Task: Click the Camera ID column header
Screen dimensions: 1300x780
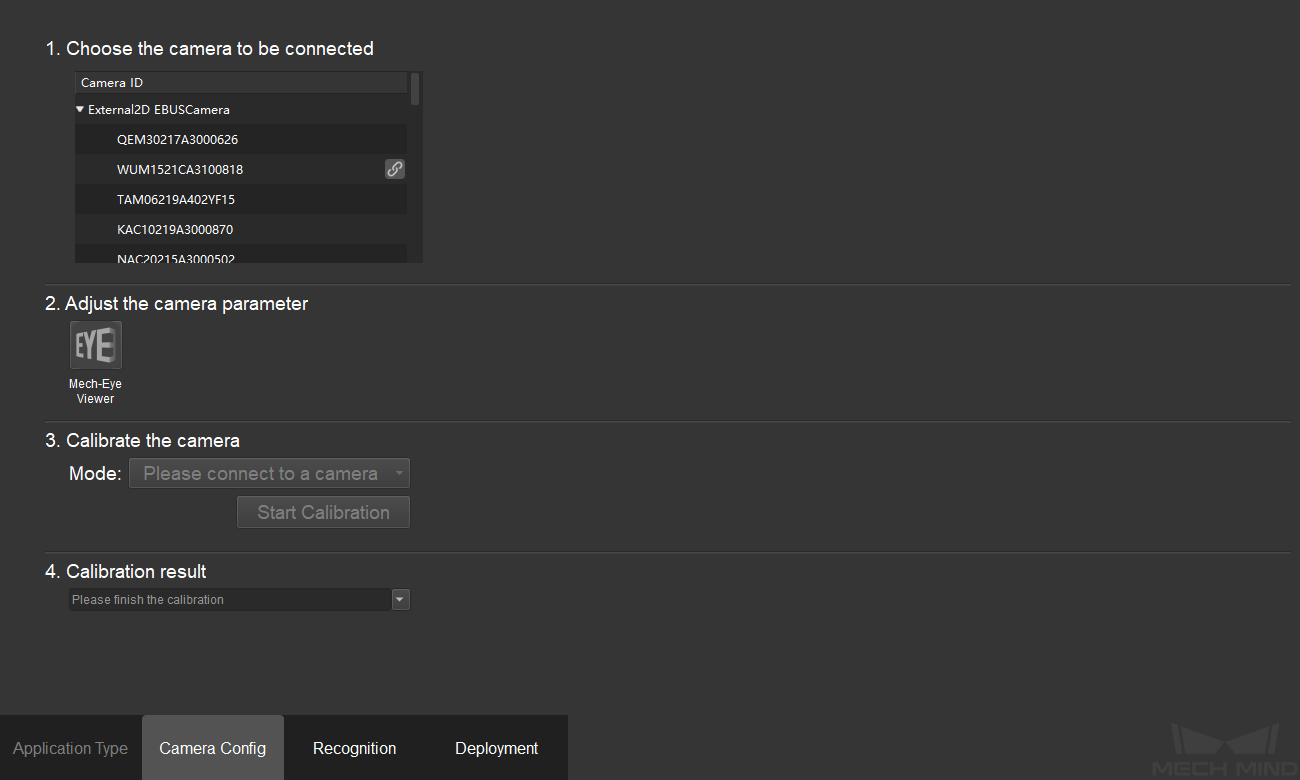Action: click(241, 83)
